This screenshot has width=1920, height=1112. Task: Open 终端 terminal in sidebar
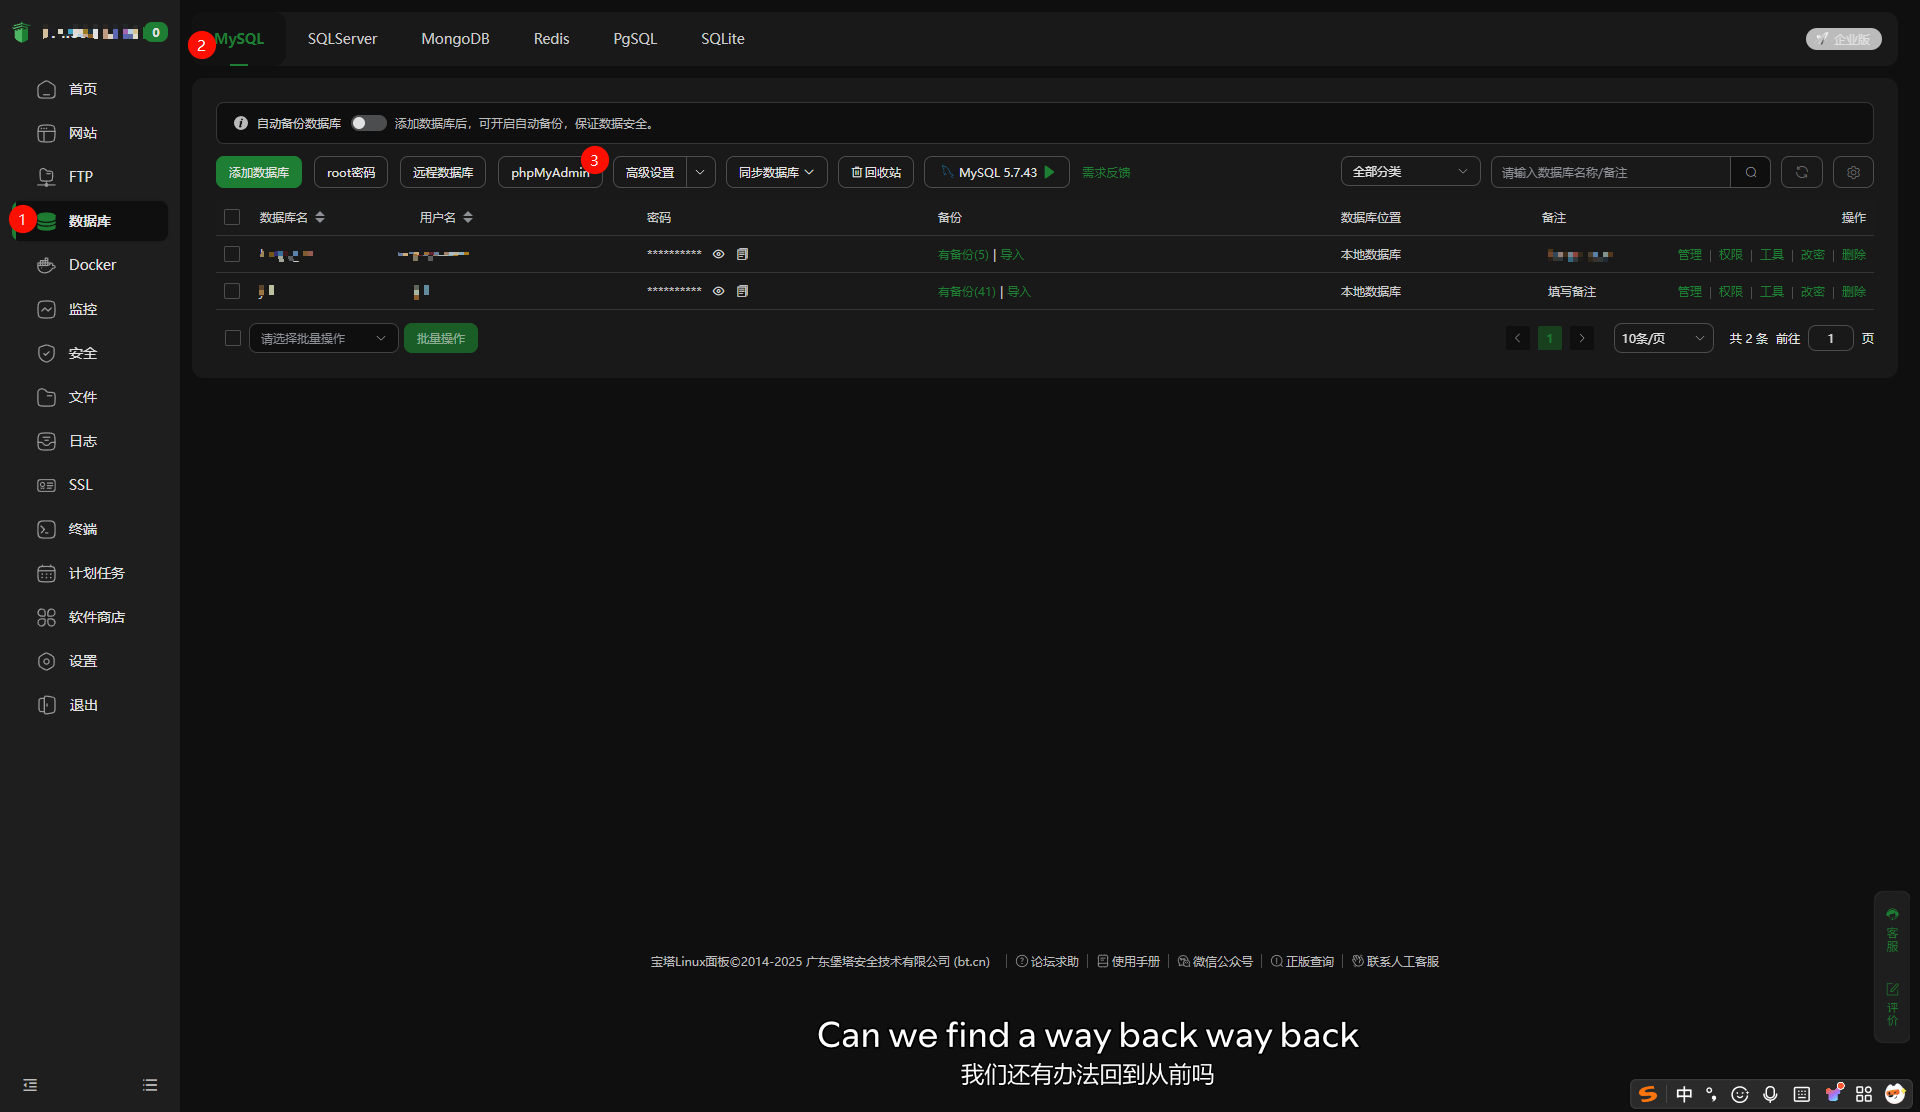(83, 529)
